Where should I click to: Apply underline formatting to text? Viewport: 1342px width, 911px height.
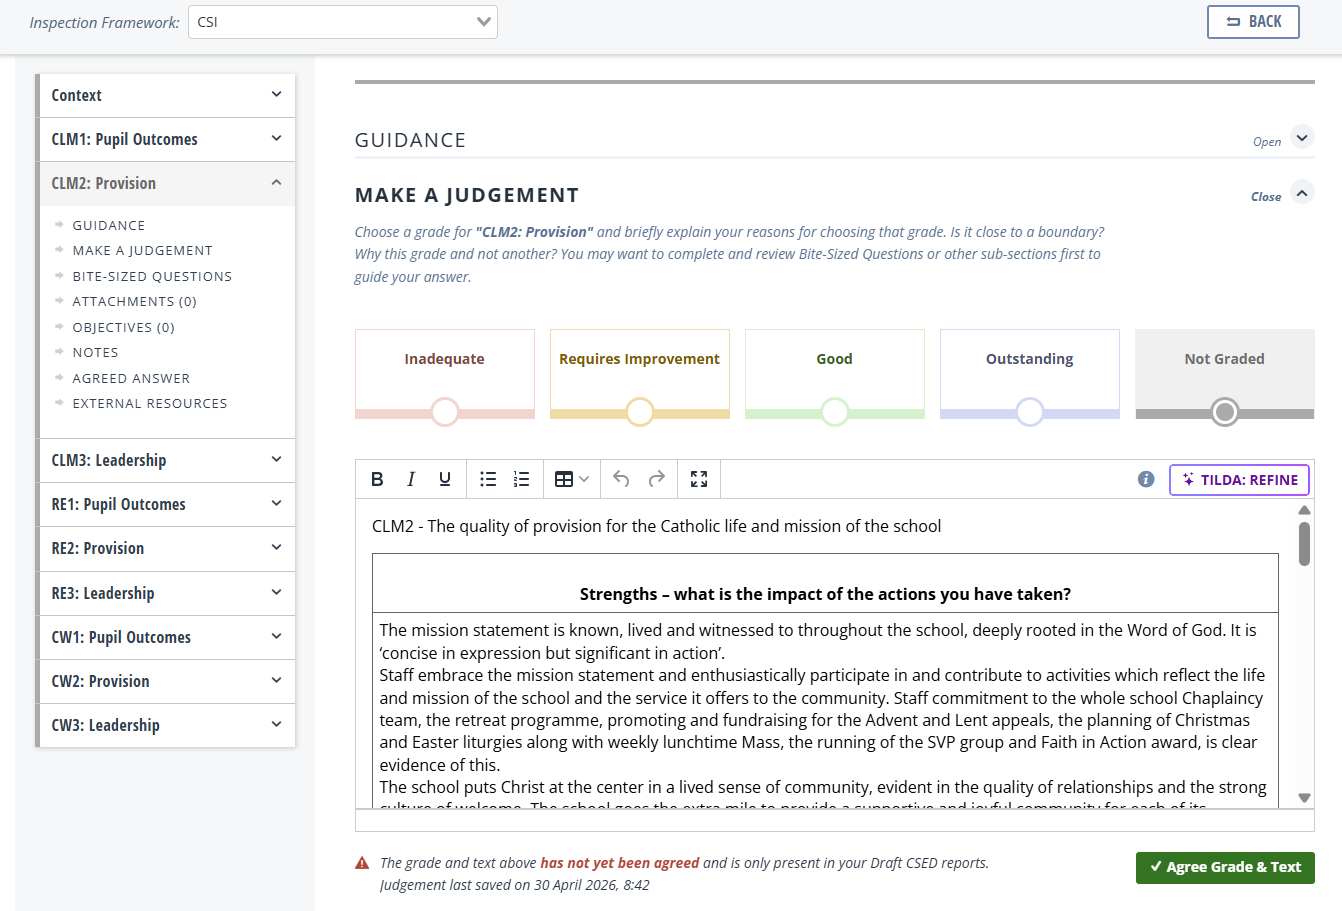point(445,479)
